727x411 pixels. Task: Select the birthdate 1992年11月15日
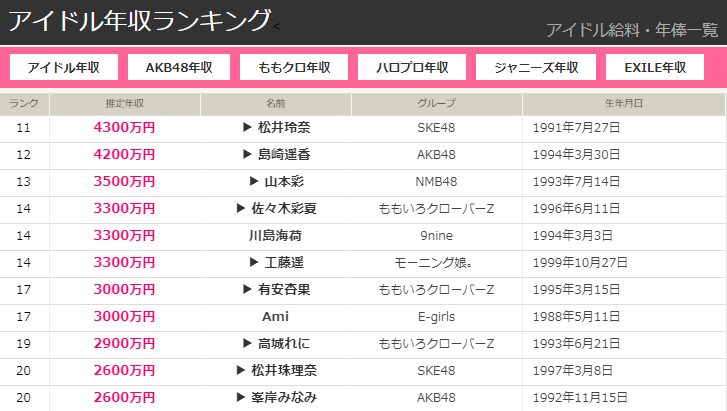click(x=580, y=397)
